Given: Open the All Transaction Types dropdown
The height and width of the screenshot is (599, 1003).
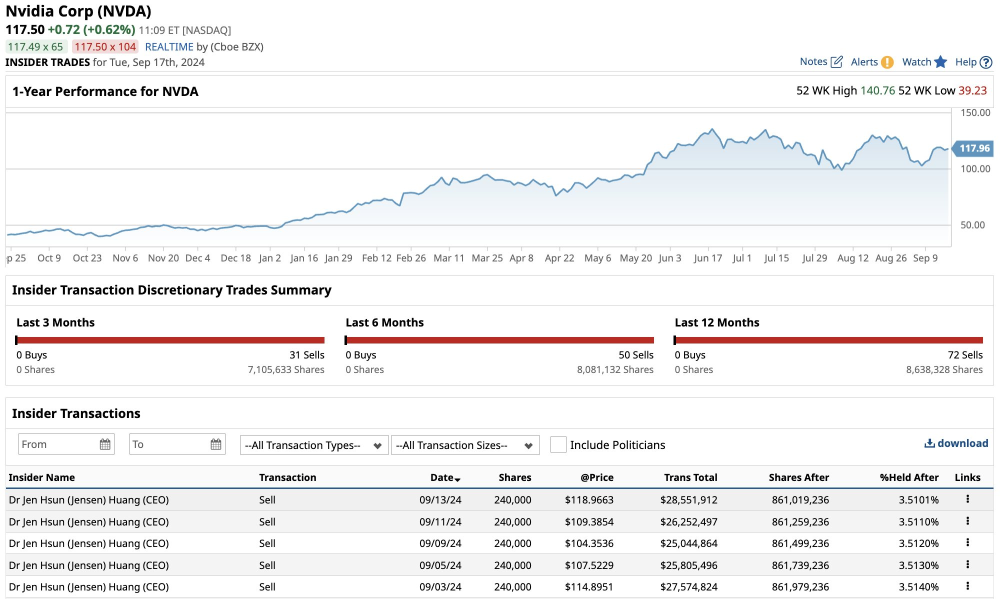Looking at the screenshot, I should point(313,445).
